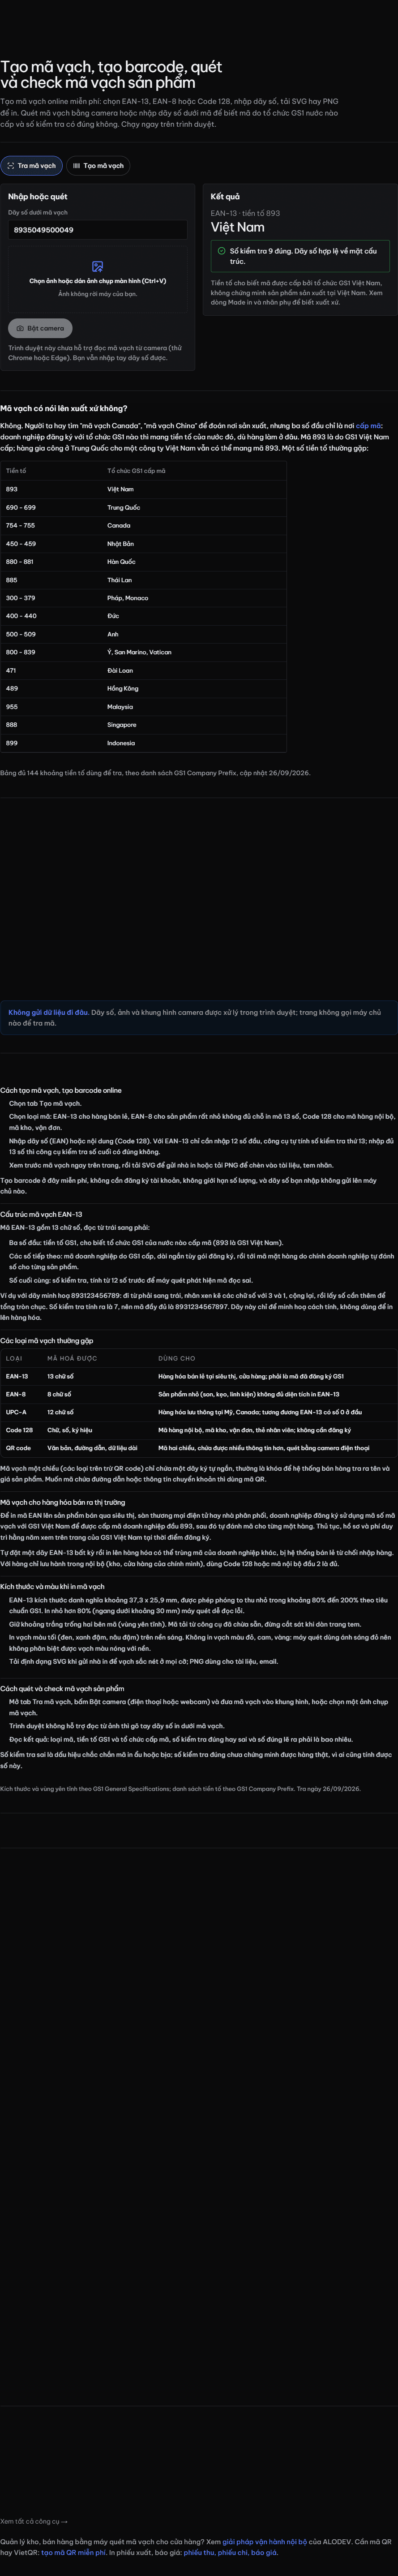Click the green checkmark result icon
Image resolution: width=398 pixels, height=2576 pixels.
(221, 251)
